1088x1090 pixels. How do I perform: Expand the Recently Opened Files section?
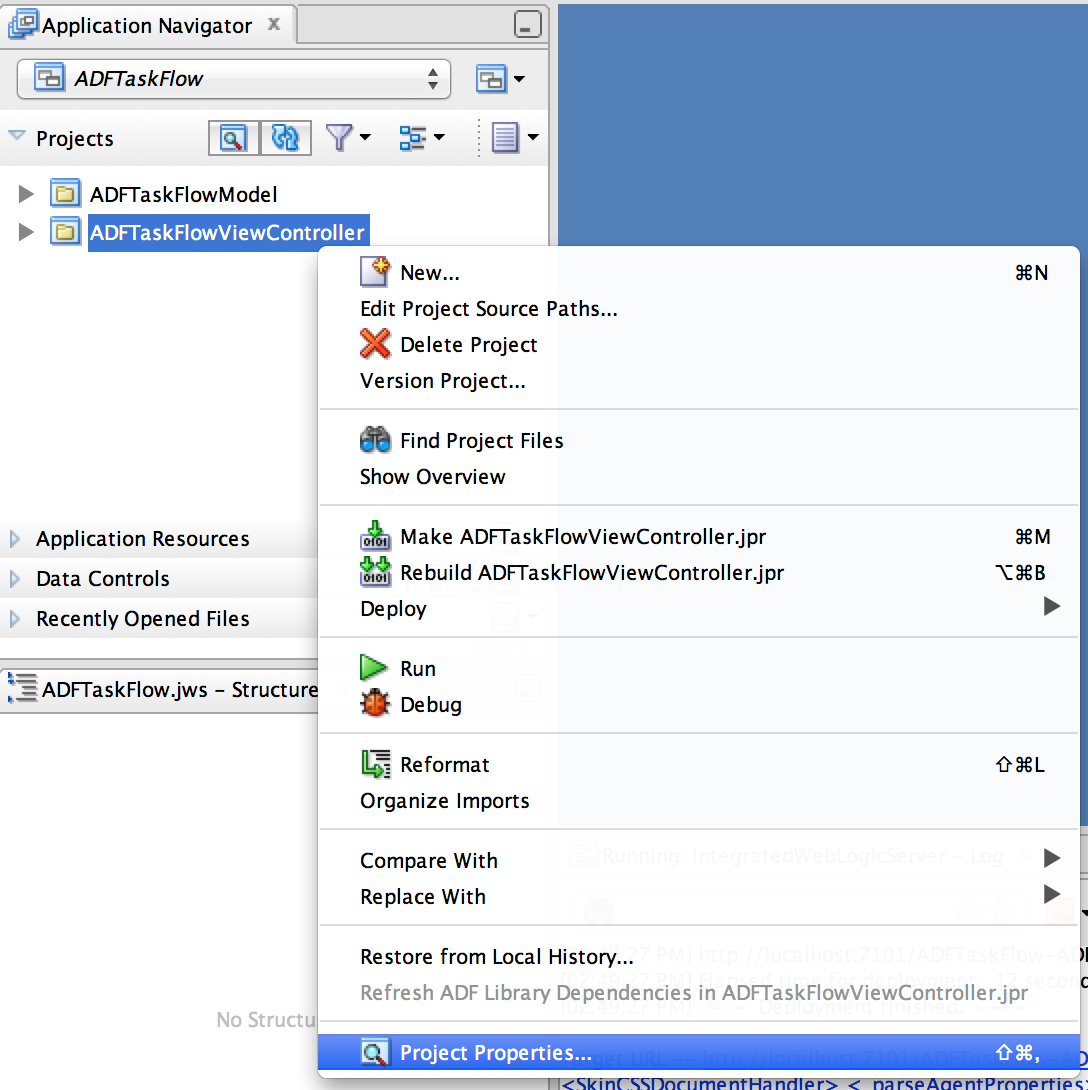[15, 619]
